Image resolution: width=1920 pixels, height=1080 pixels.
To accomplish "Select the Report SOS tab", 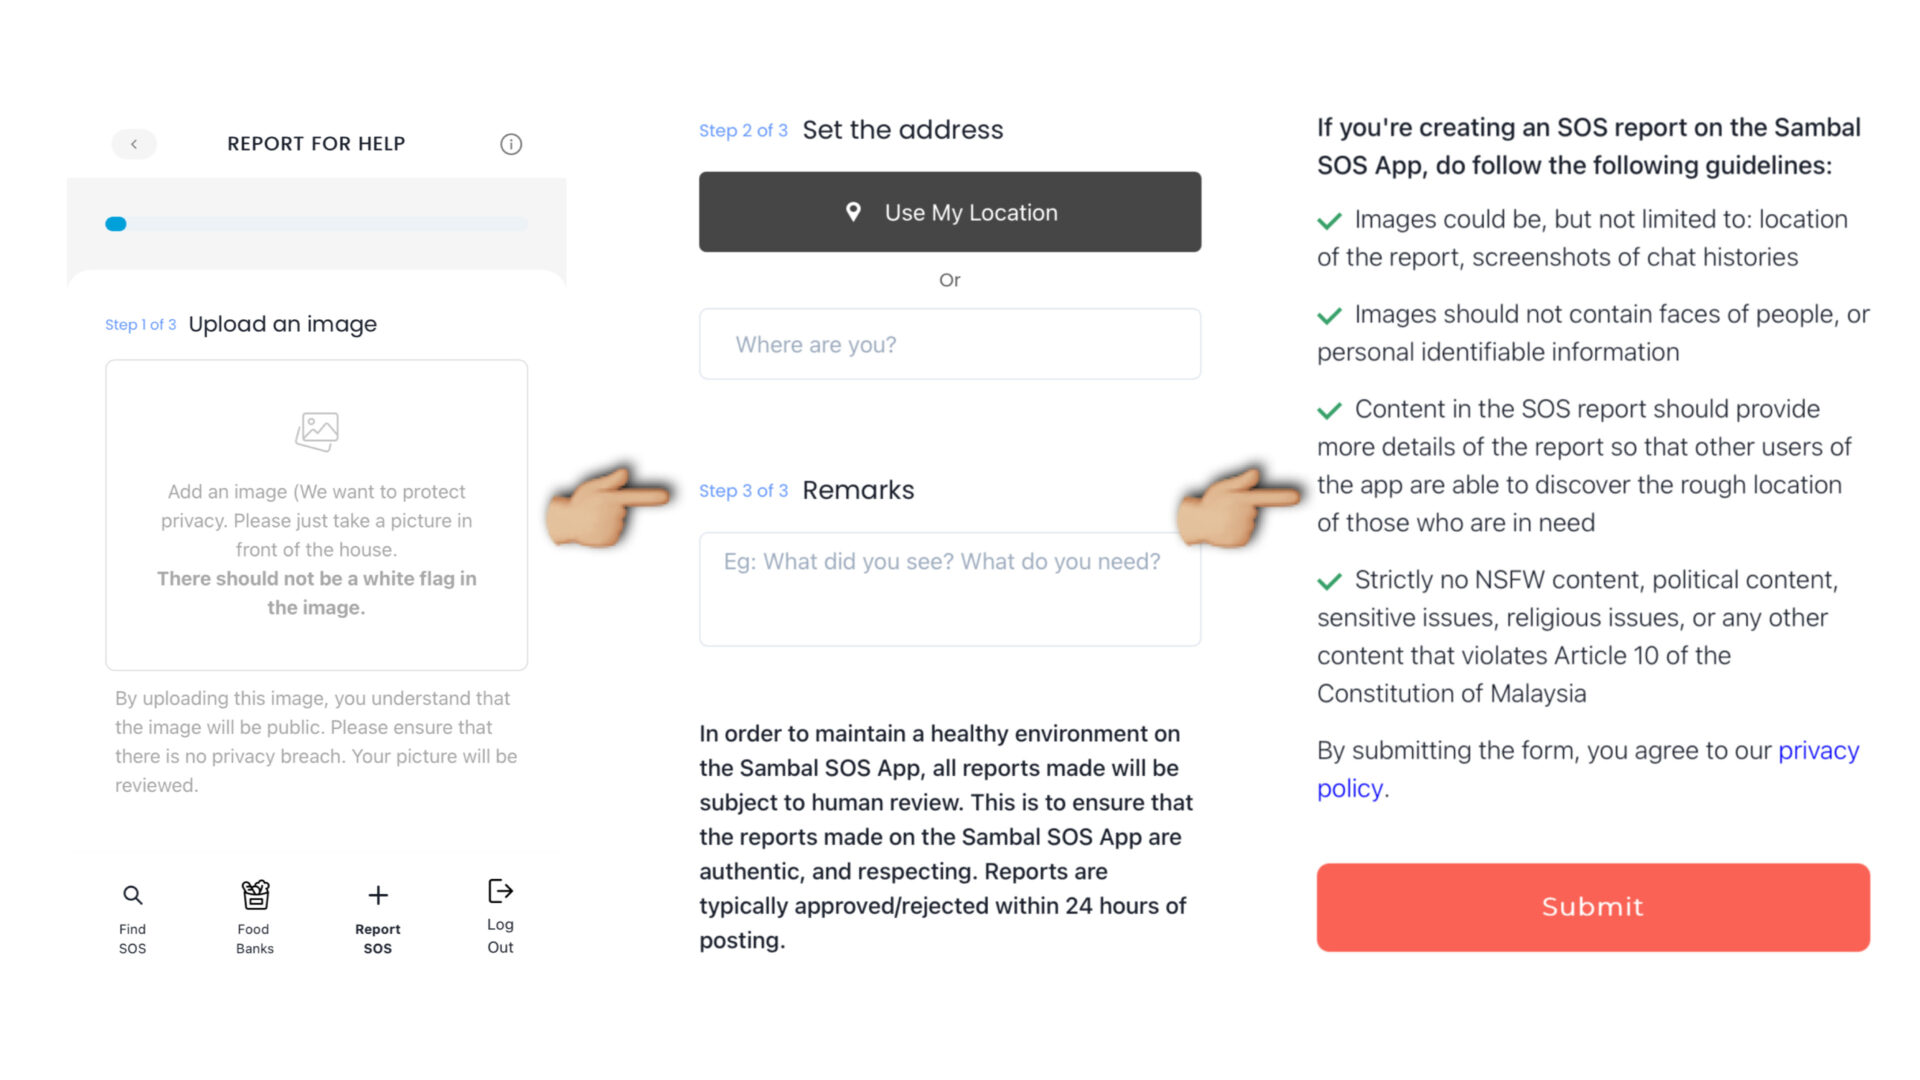I will [x=378, y=916].
